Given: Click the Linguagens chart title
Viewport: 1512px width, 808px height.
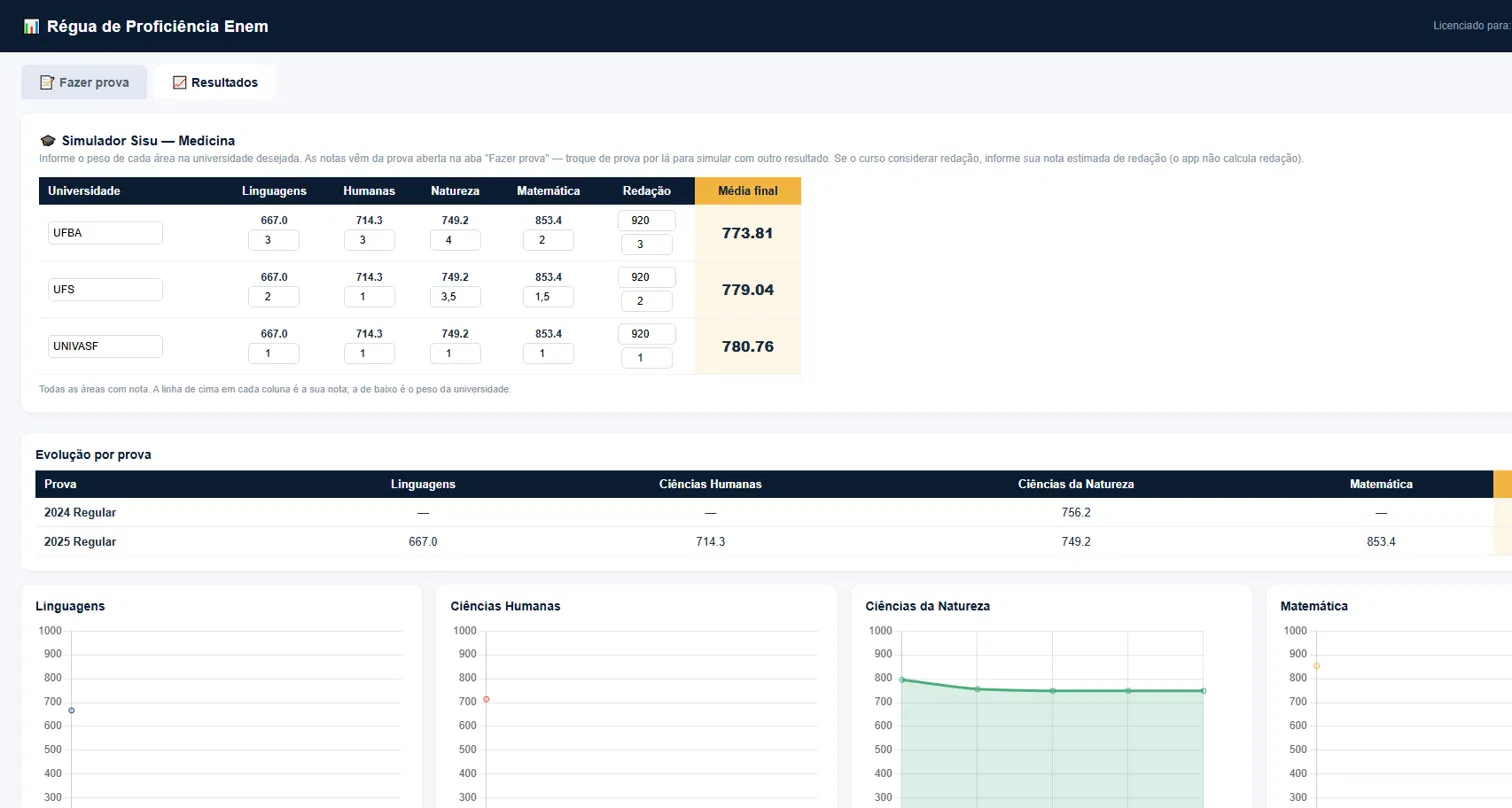Looking at the screenshot, I should 70,606.
